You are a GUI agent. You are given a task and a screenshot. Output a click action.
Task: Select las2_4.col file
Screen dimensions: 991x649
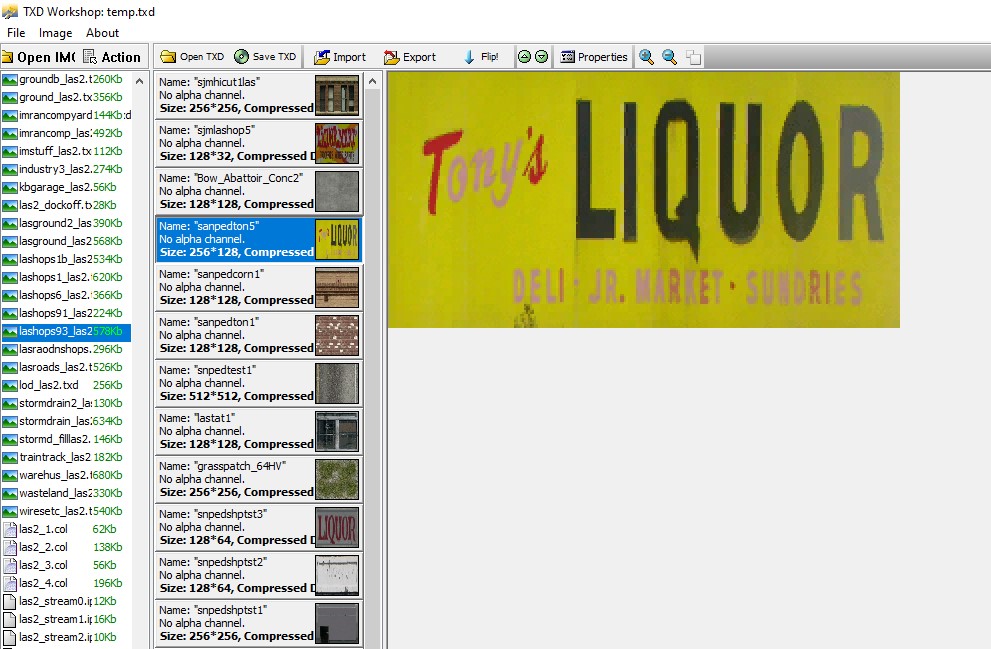66,583
